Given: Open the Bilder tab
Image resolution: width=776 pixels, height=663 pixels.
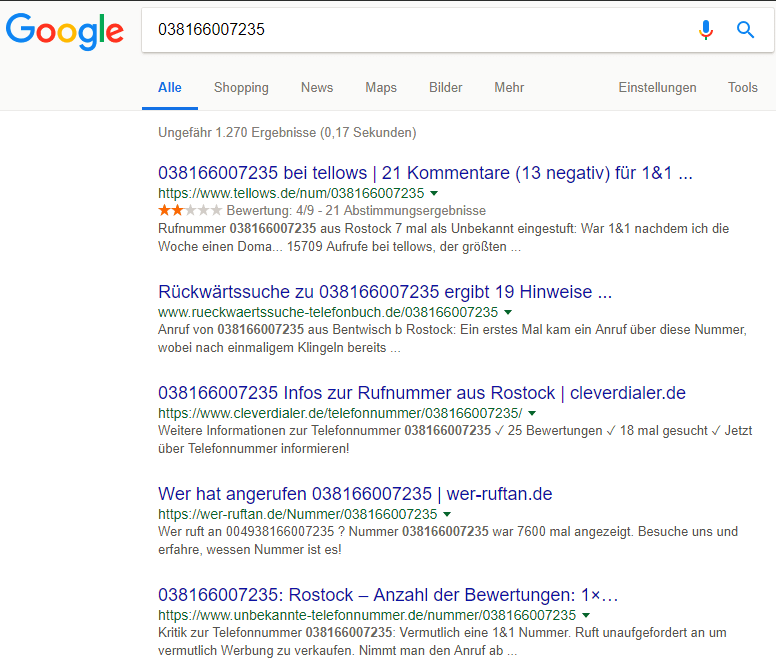Looking at the screenshot, I should (x=445, y=88).
